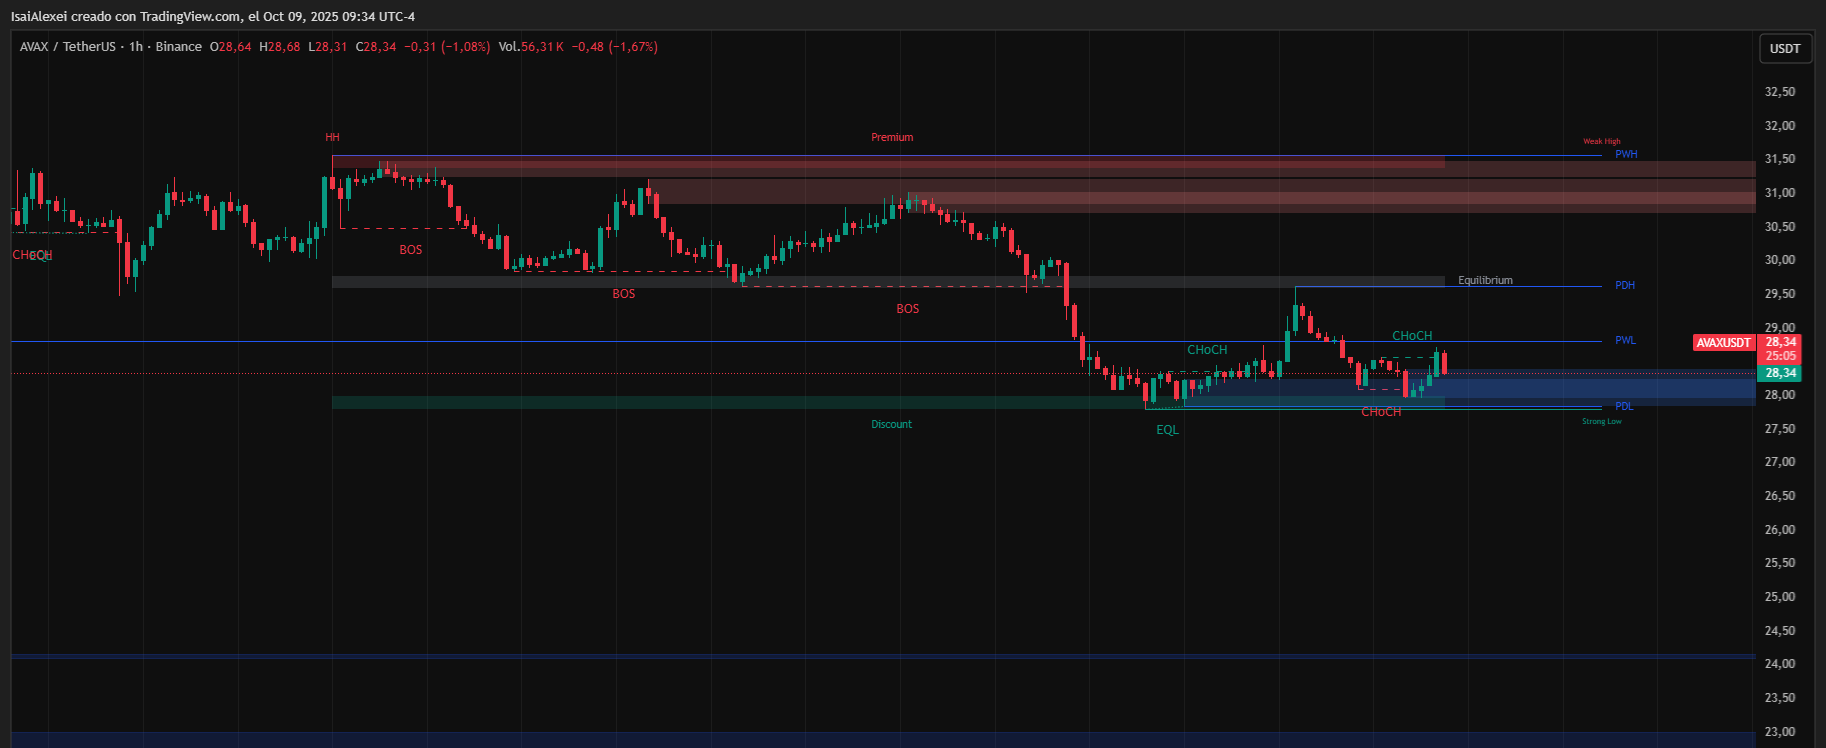1826x748 pixels.
Task: Click the Premium zone label
Action: click(892, 137)
